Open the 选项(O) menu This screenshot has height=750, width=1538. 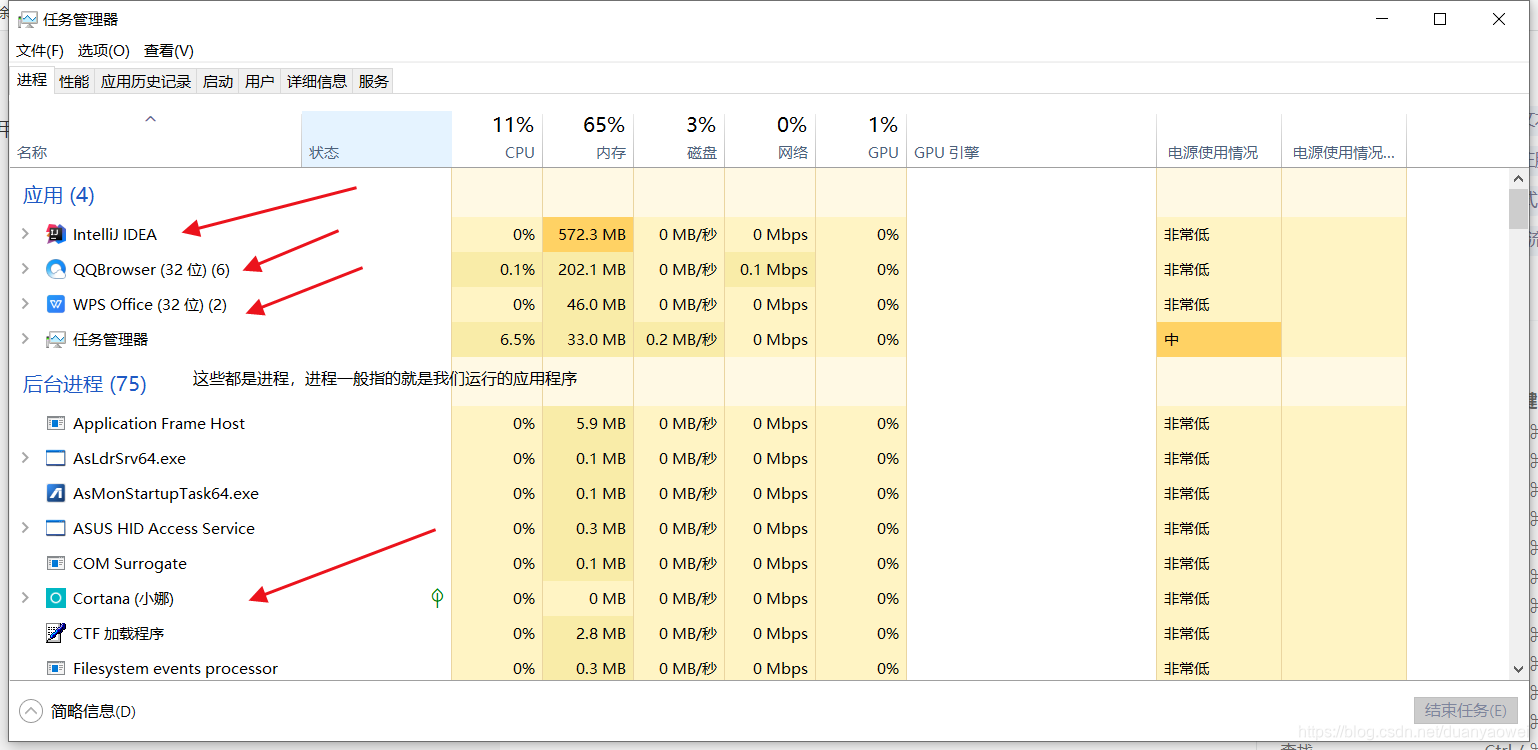click(x=104, y=50)
